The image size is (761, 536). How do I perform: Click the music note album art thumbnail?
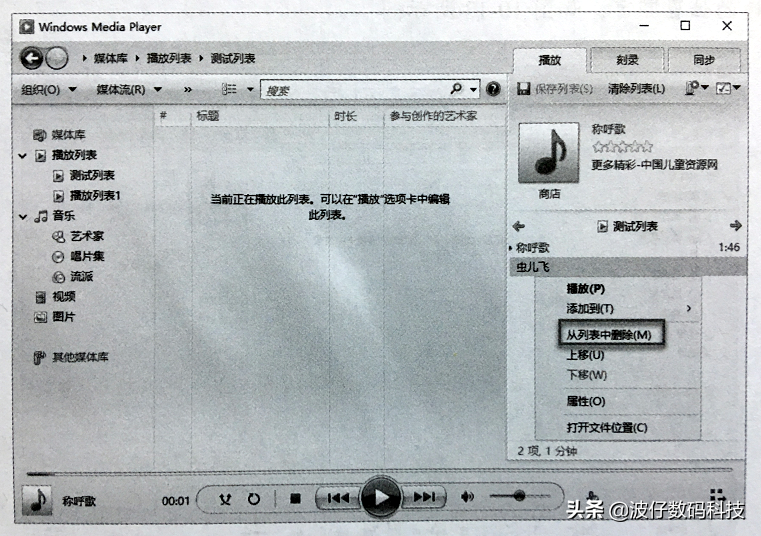(x=548, y=152)
